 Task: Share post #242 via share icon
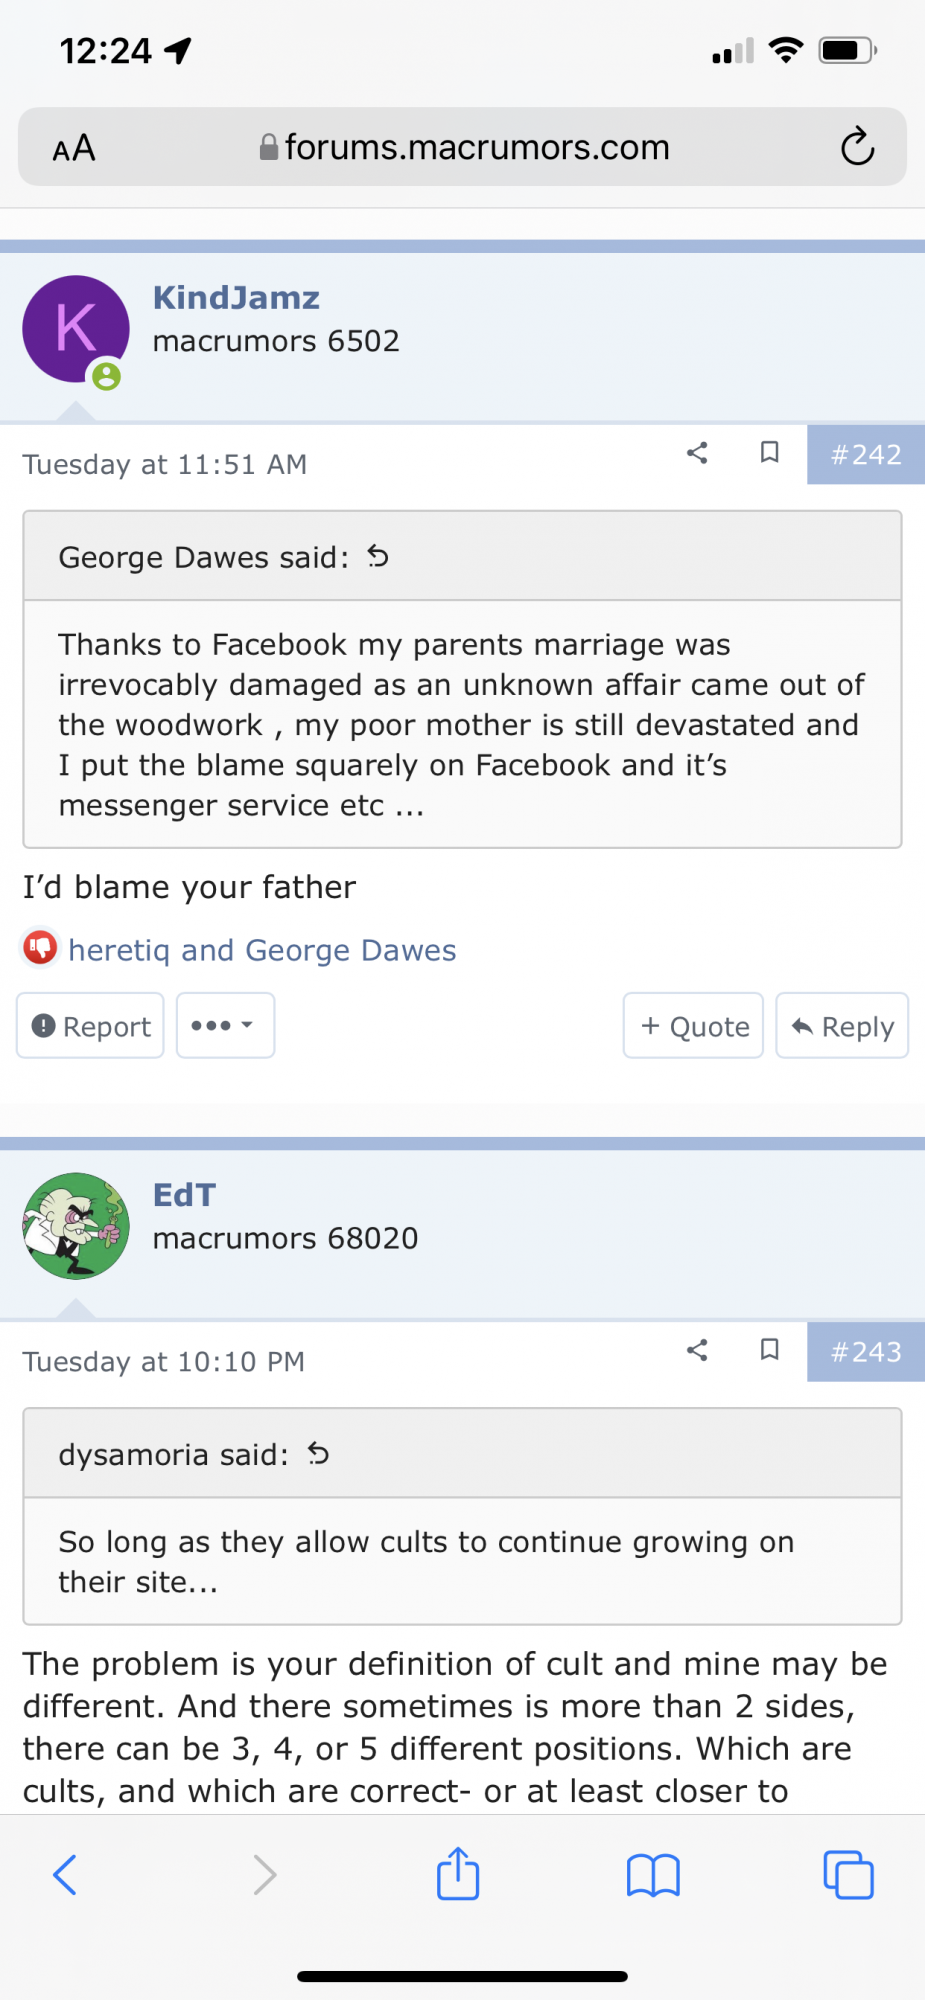coord(697,453)
